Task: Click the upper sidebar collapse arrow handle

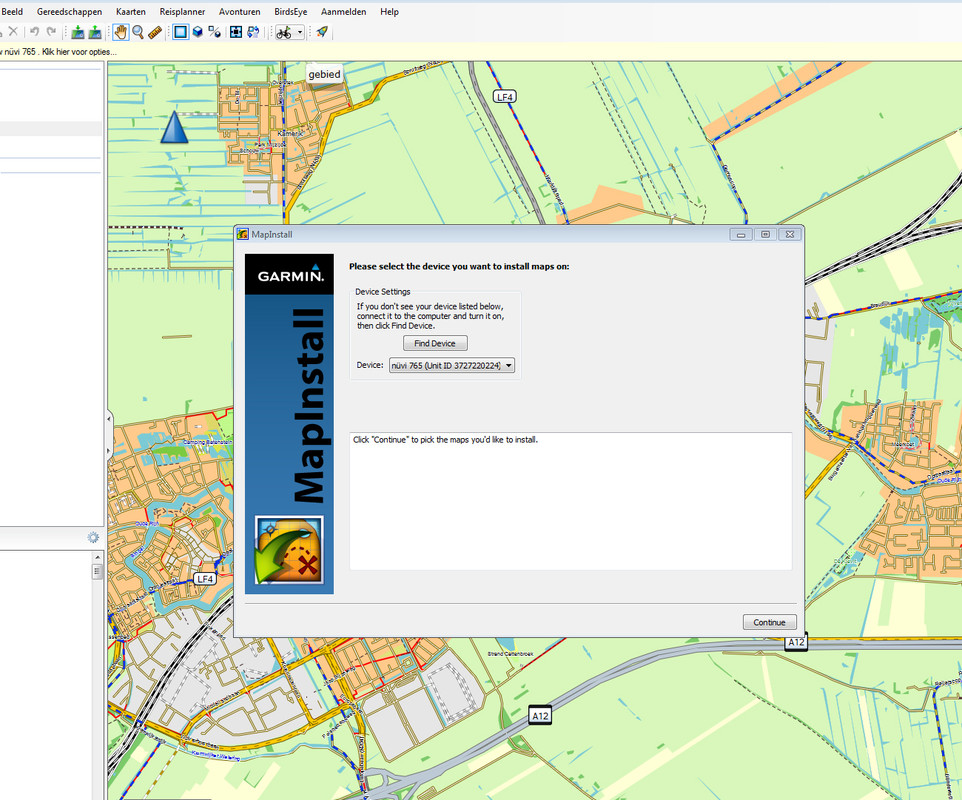Action: 109,419
